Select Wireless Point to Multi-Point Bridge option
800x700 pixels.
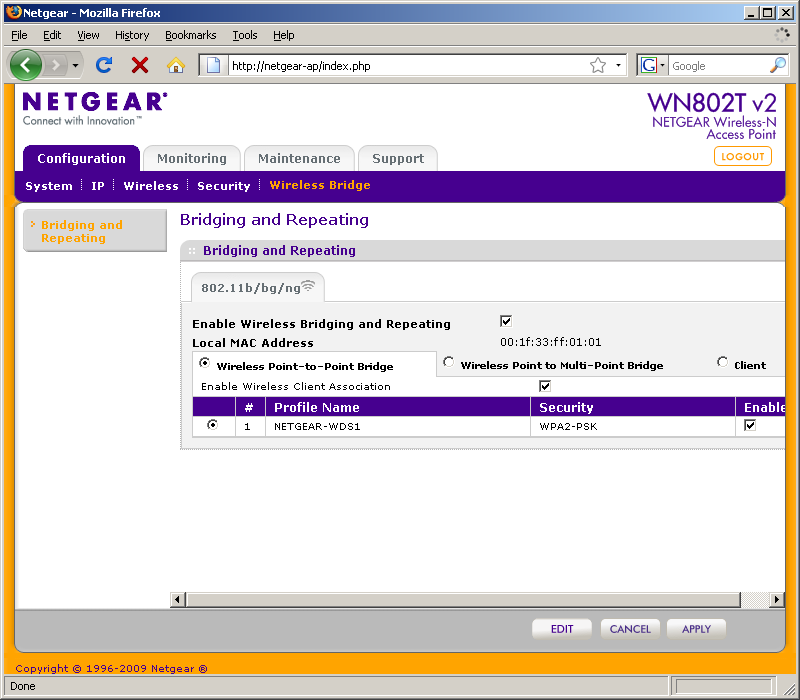448,362
